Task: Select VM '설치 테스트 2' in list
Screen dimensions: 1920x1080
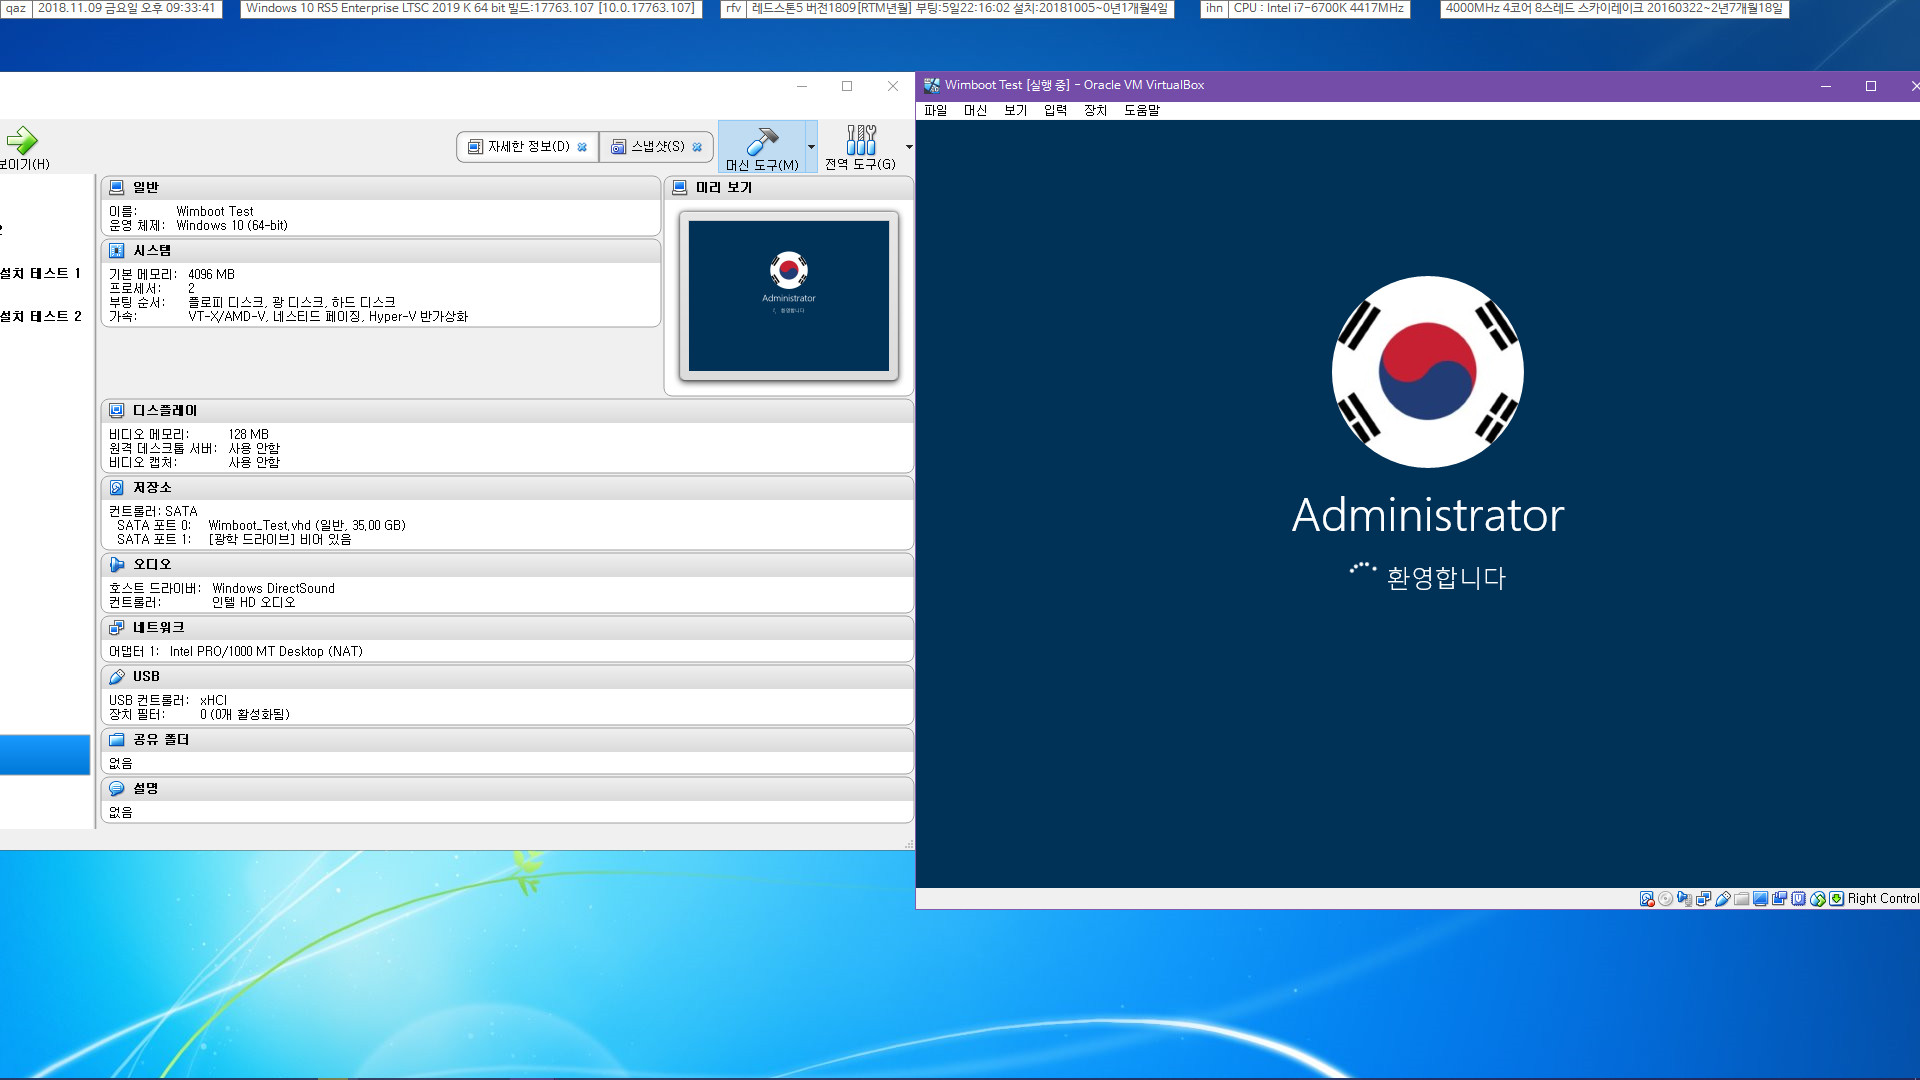Action: [41, 316]
